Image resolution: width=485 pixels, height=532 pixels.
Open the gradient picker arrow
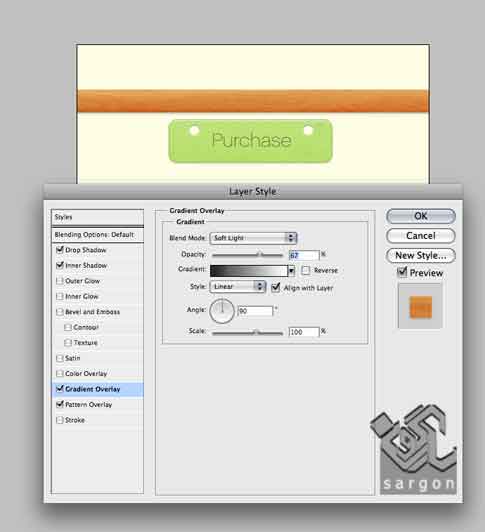[291, 270]
